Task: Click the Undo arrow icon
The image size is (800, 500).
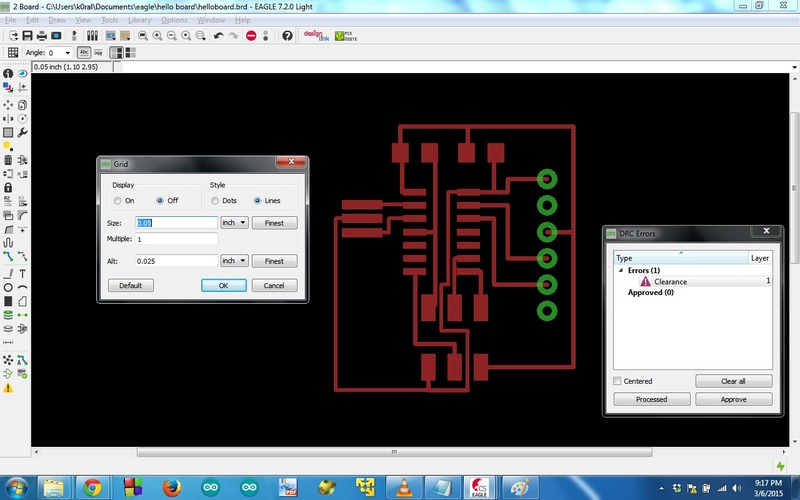Action: click(219, 36)
